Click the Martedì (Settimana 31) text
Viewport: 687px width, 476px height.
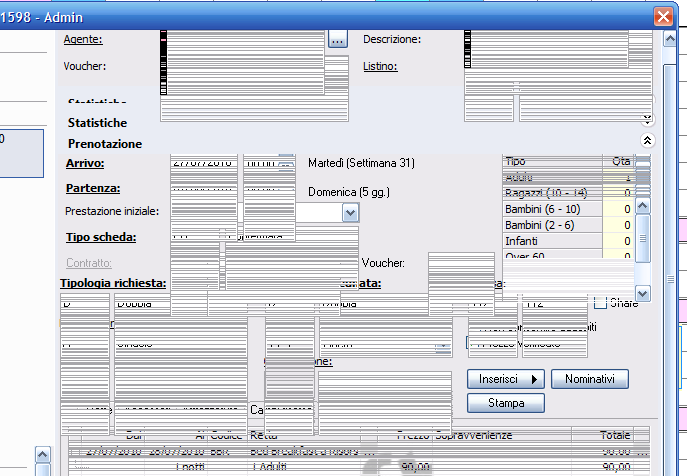[x=361, y=163]
